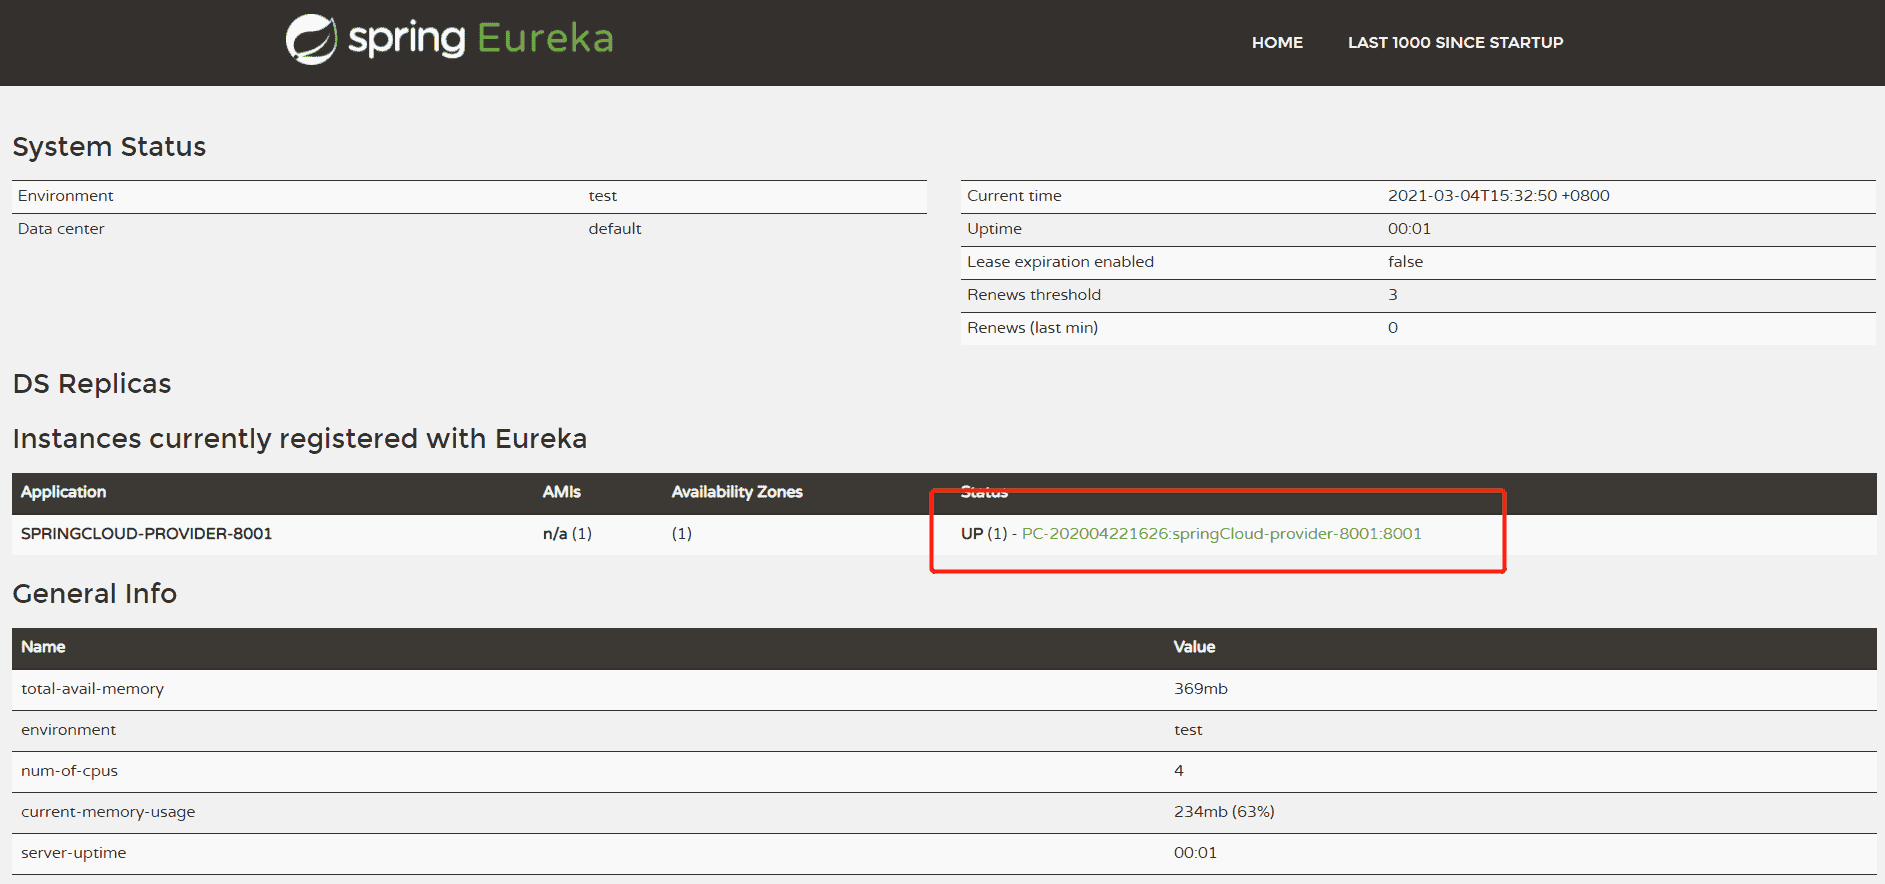
Task: Click the Lease expiration enabled label
Action: pos(1060,262)
